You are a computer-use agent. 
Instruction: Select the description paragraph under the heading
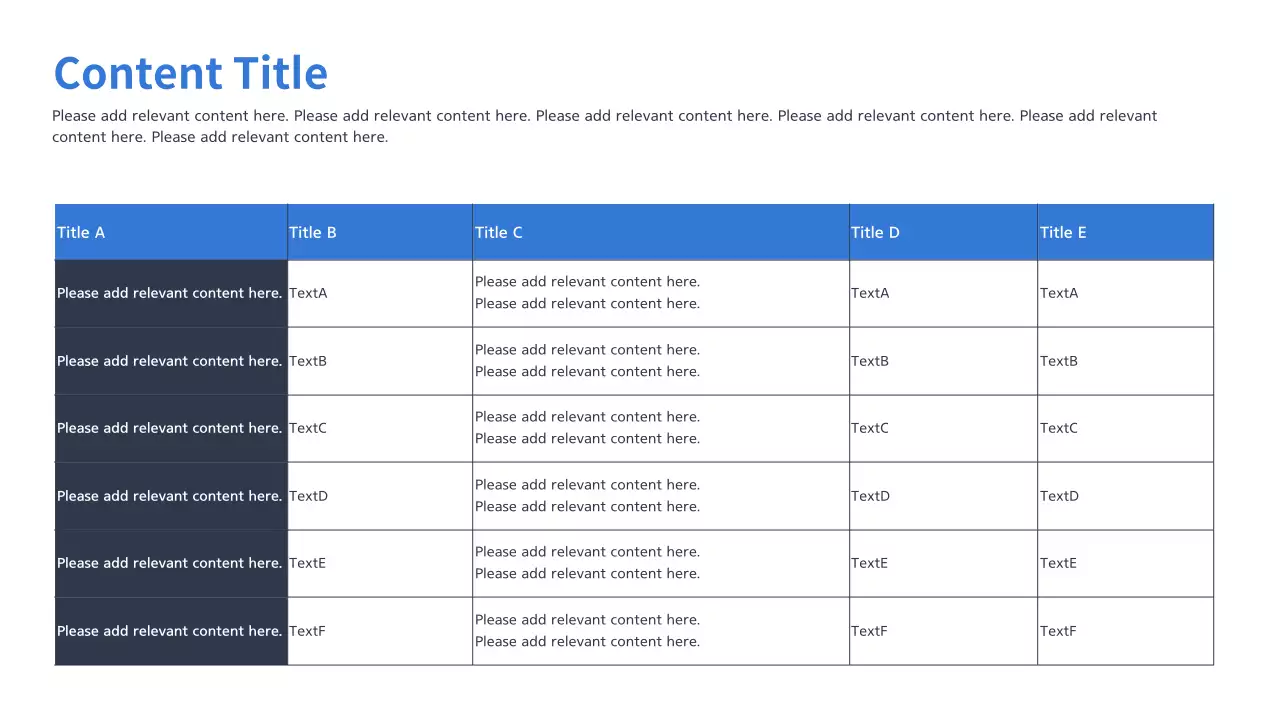(x=604, y=126)
